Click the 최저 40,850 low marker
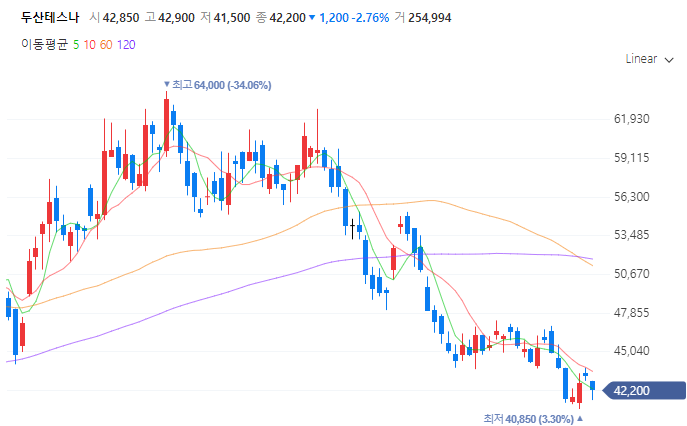The width and height of the screenshot is (687, 426). (533, 419)
